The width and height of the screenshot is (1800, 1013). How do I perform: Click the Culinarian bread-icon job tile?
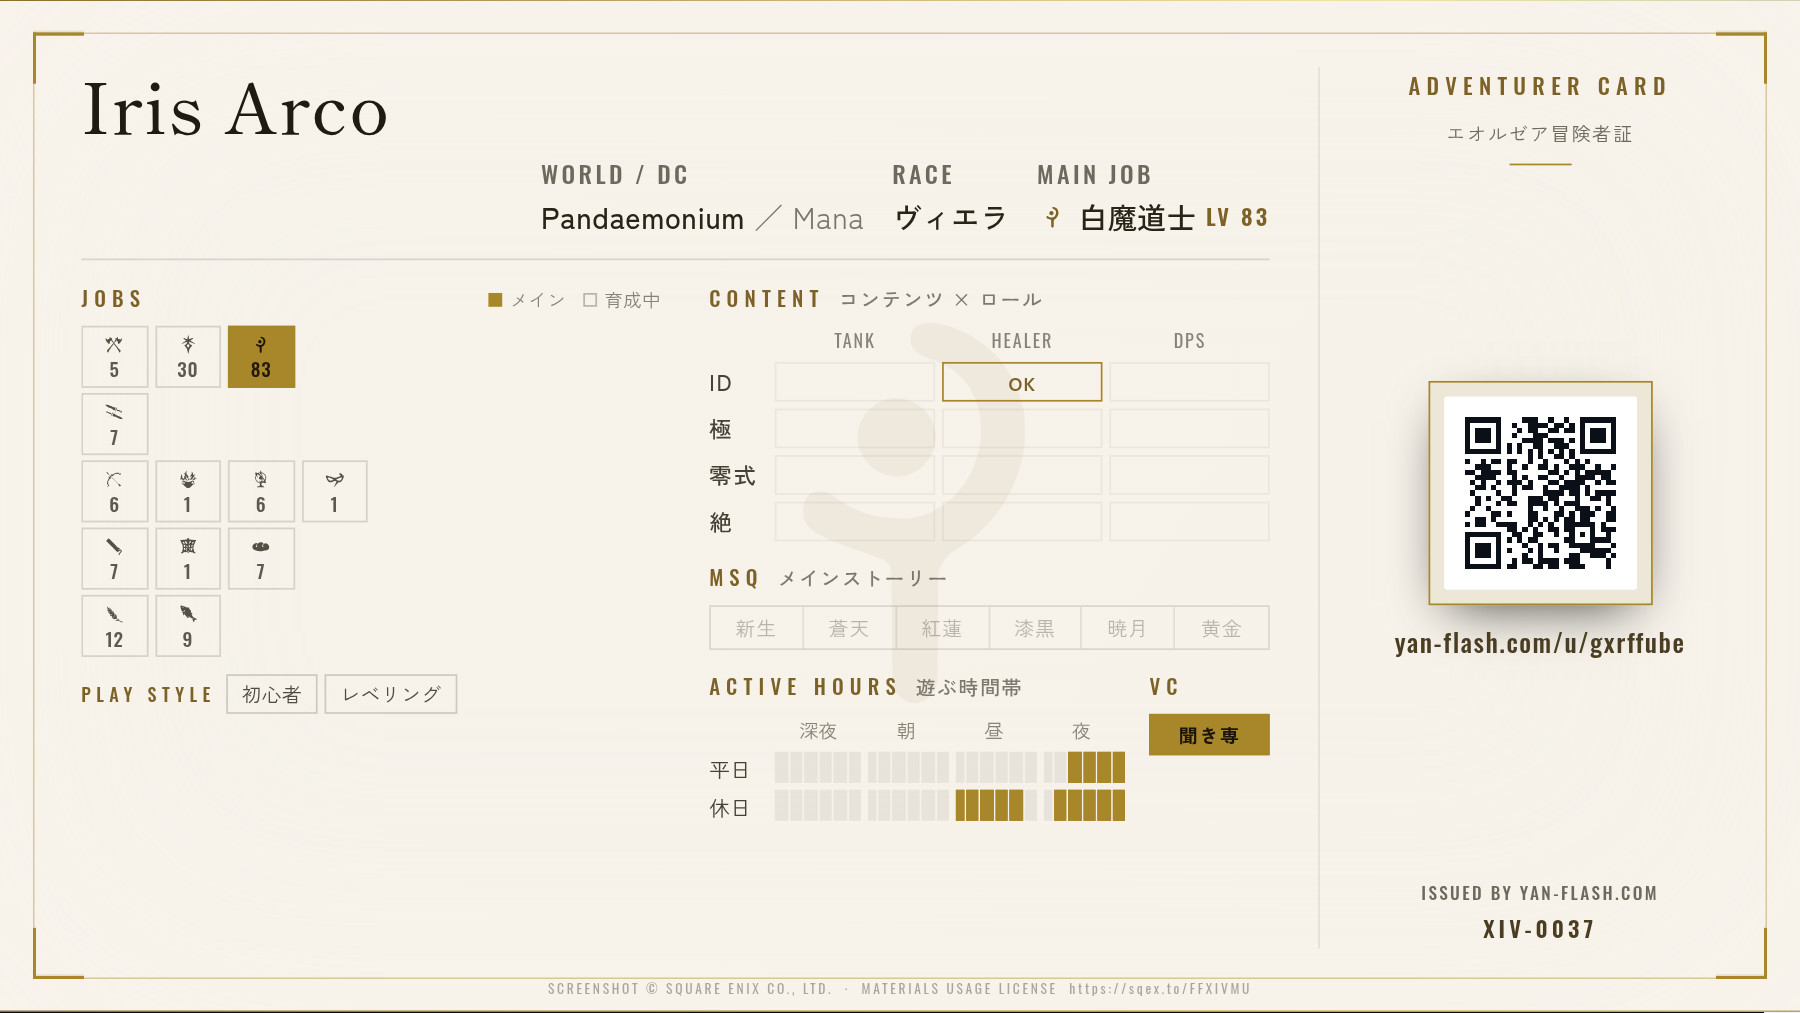click(261, 559)
